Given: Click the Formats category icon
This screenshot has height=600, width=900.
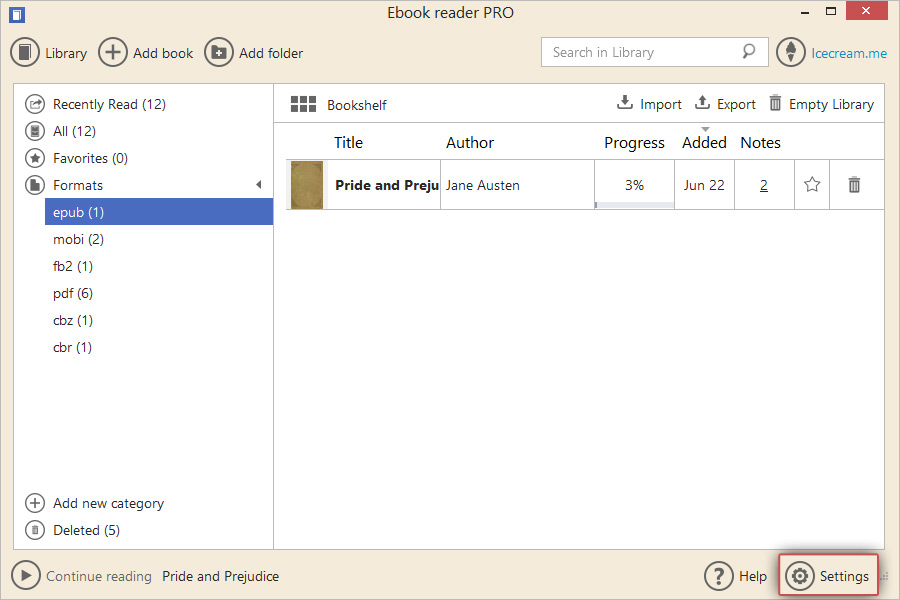Looking at the screenshot, I should (35, 185).
